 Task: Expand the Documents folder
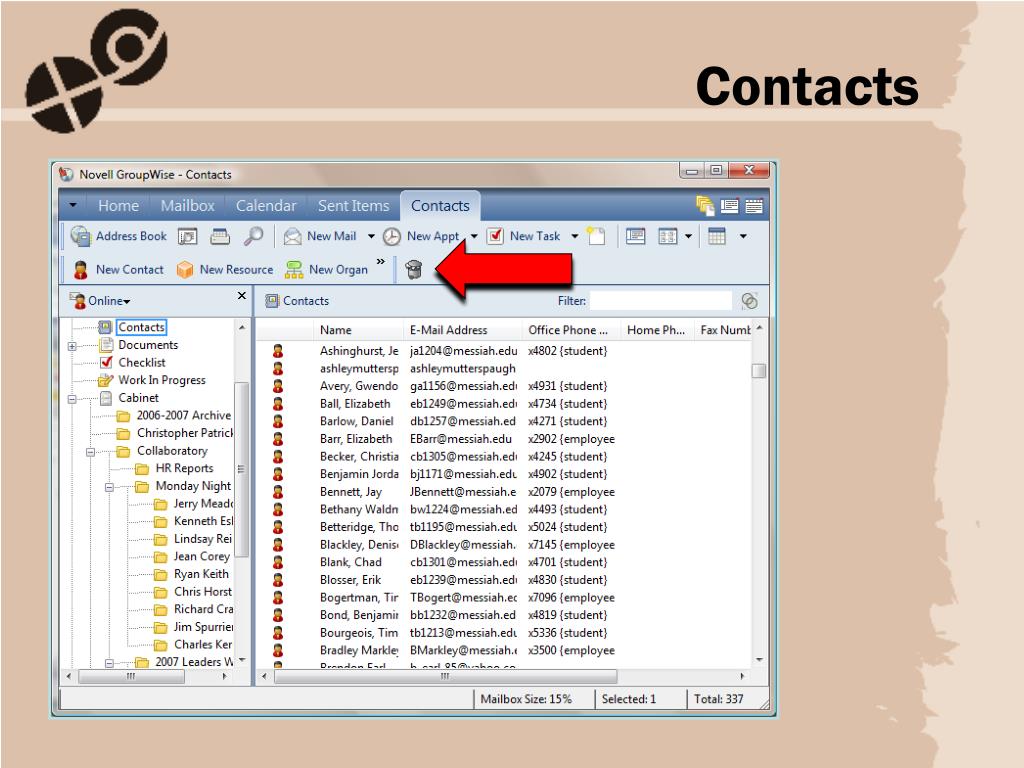[x=72, y=346]
